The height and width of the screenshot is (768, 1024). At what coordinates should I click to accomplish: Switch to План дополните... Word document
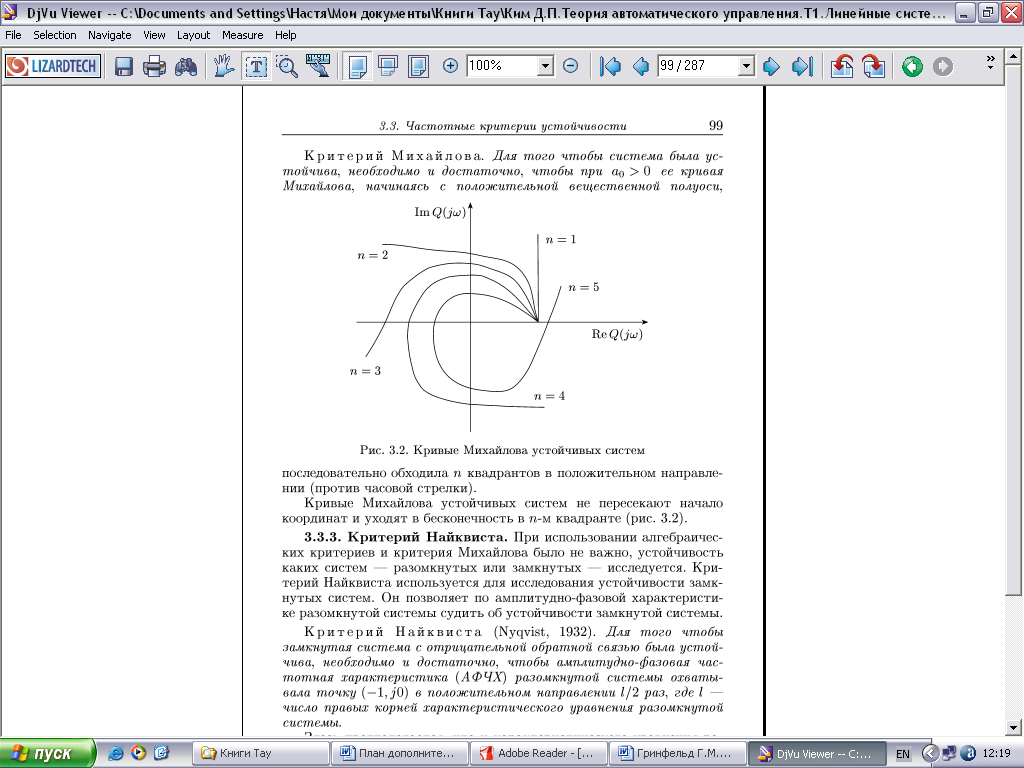(399, 754)
